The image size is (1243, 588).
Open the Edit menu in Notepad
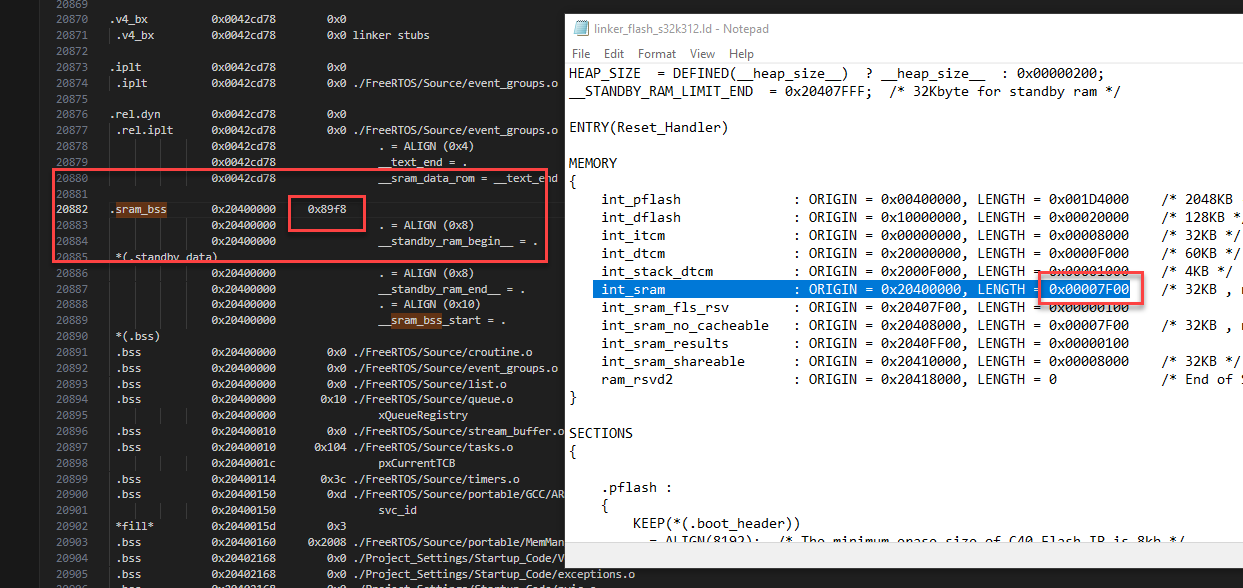tap(614, 53)
